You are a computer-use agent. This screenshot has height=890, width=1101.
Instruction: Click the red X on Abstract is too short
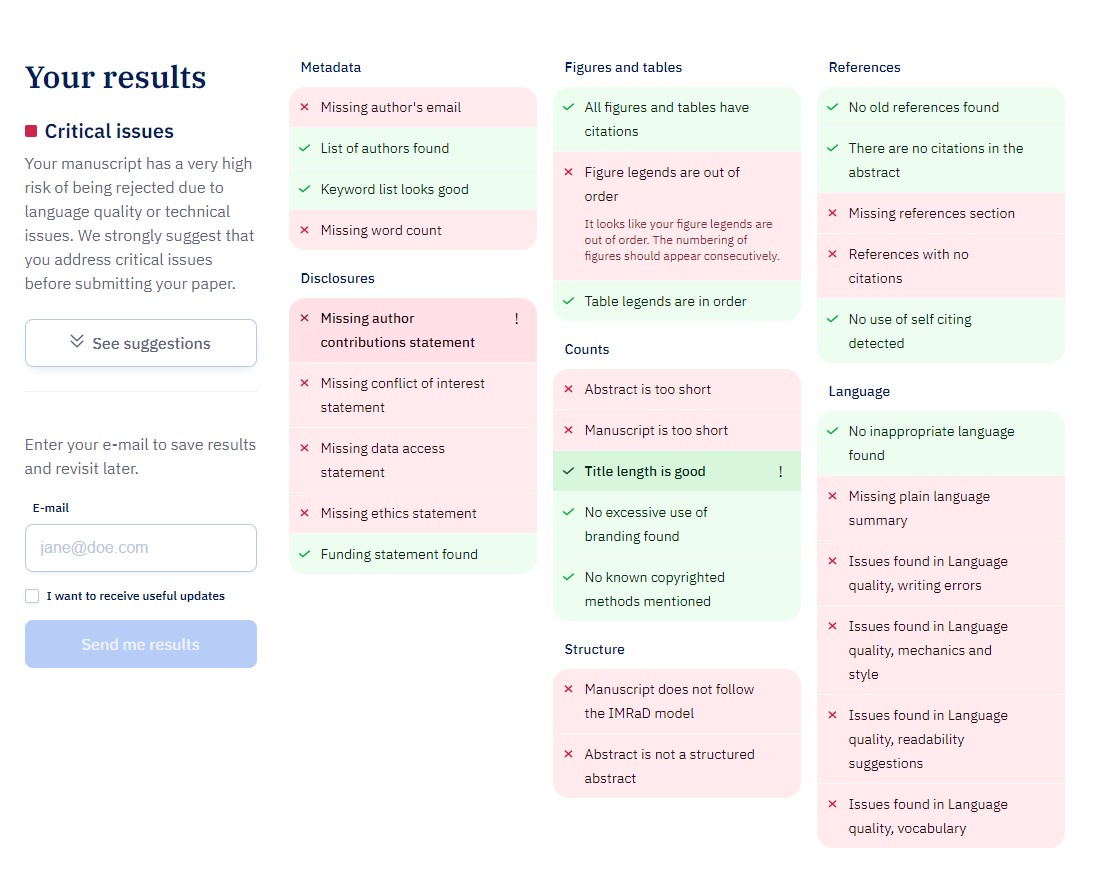tap(568, 389)
